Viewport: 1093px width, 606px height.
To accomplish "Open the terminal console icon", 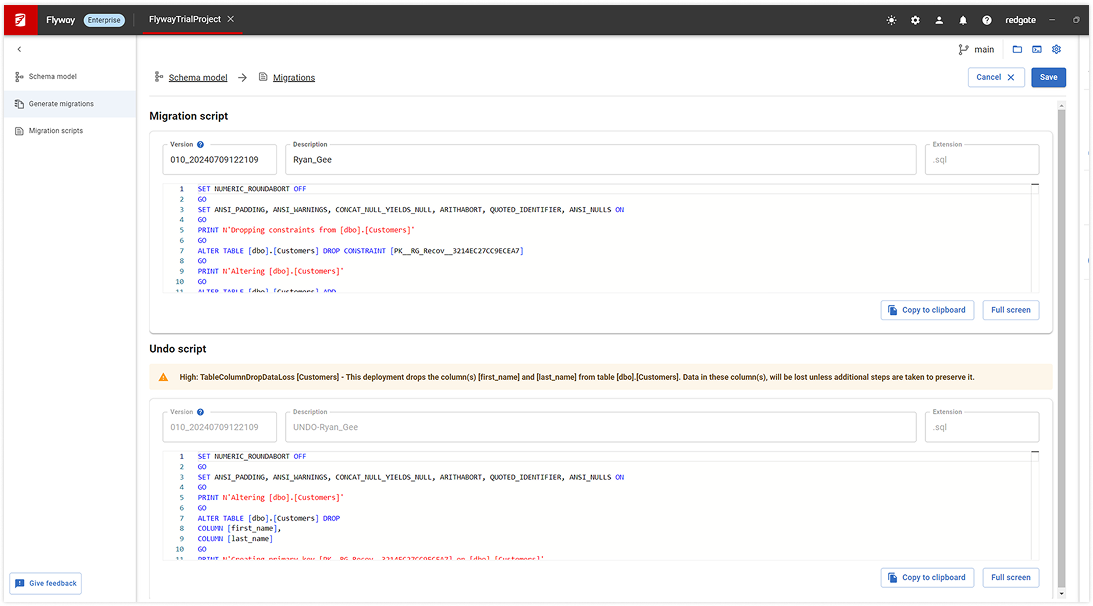I will coord(1037,49).
